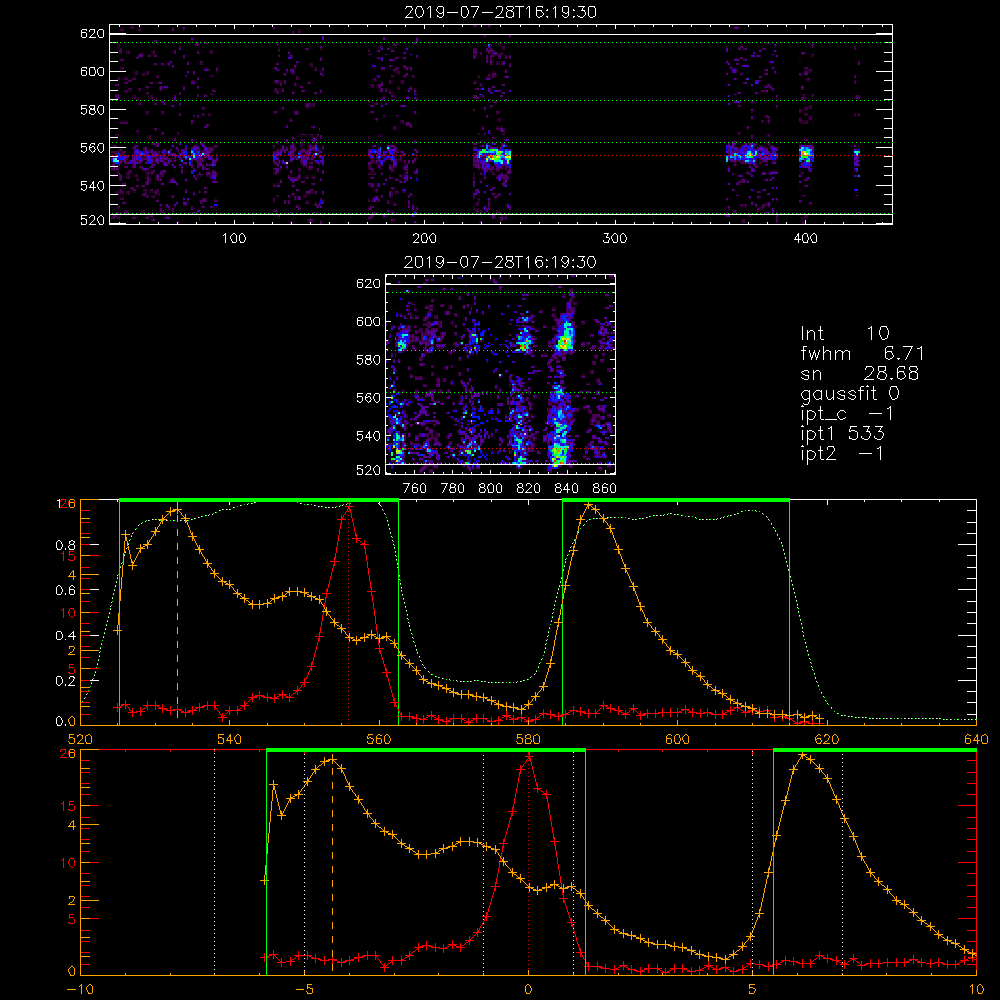Select the "ipt1 533" parameter line
The image size is (1000, 1000).
(x=842, y=434)
